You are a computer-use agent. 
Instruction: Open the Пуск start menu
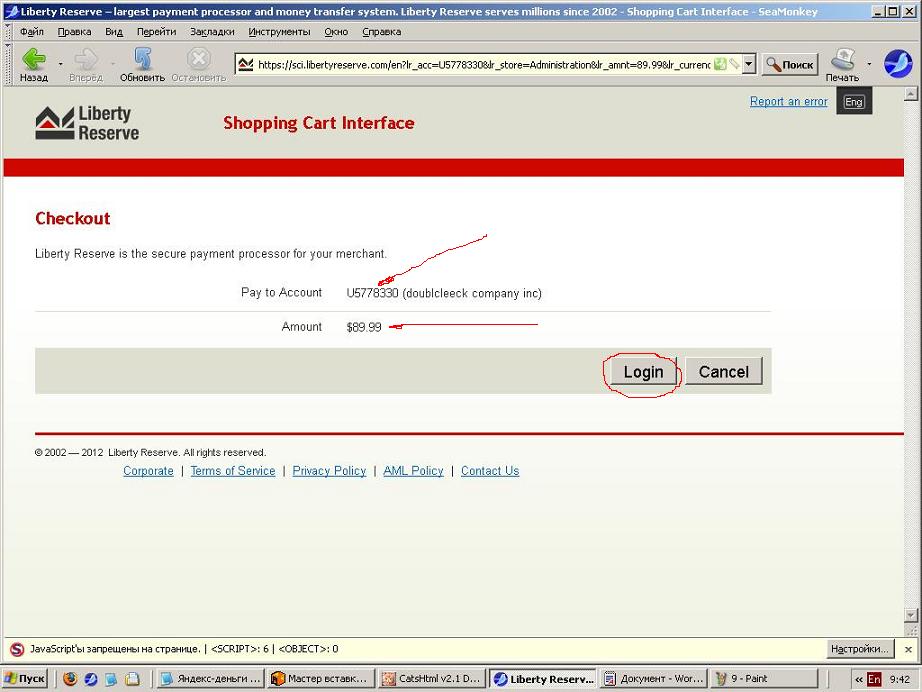(x=24, y=678)
